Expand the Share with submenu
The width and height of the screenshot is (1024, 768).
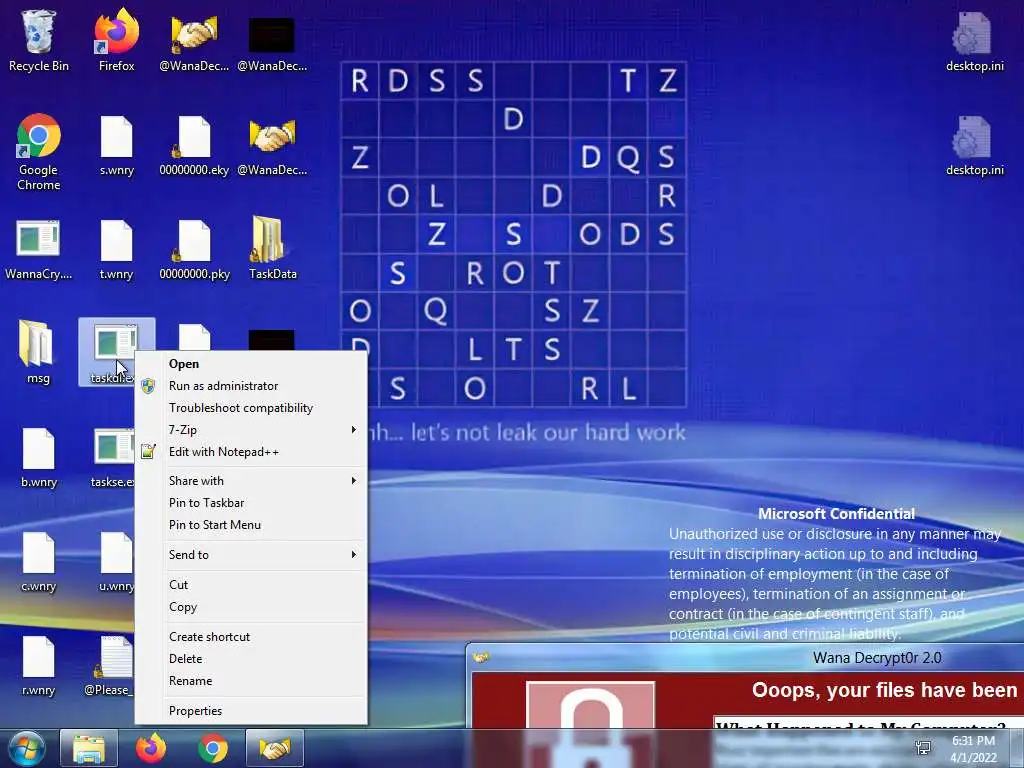251,481
